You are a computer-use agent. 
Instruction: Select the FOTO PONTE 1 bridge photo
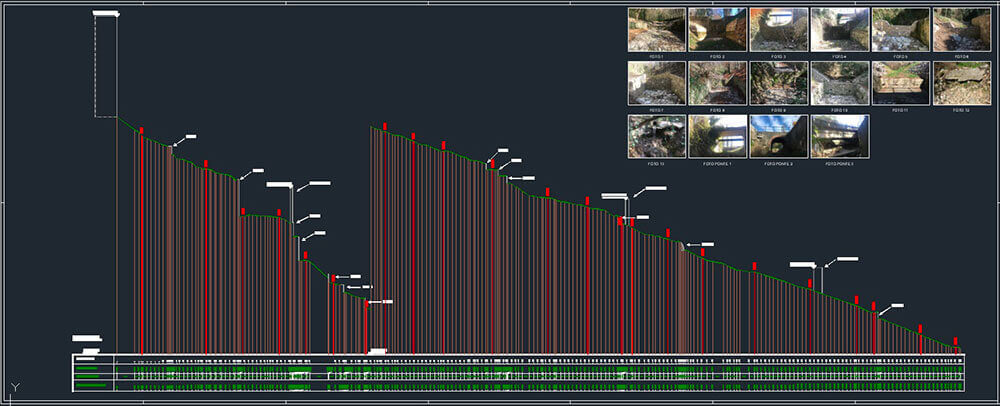[717, 136]
